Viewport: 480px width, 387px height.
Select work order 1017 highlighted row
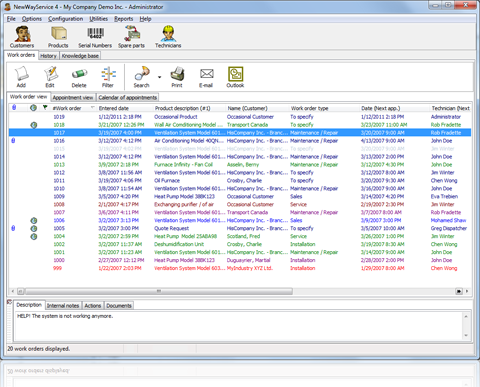coord(240,133)
